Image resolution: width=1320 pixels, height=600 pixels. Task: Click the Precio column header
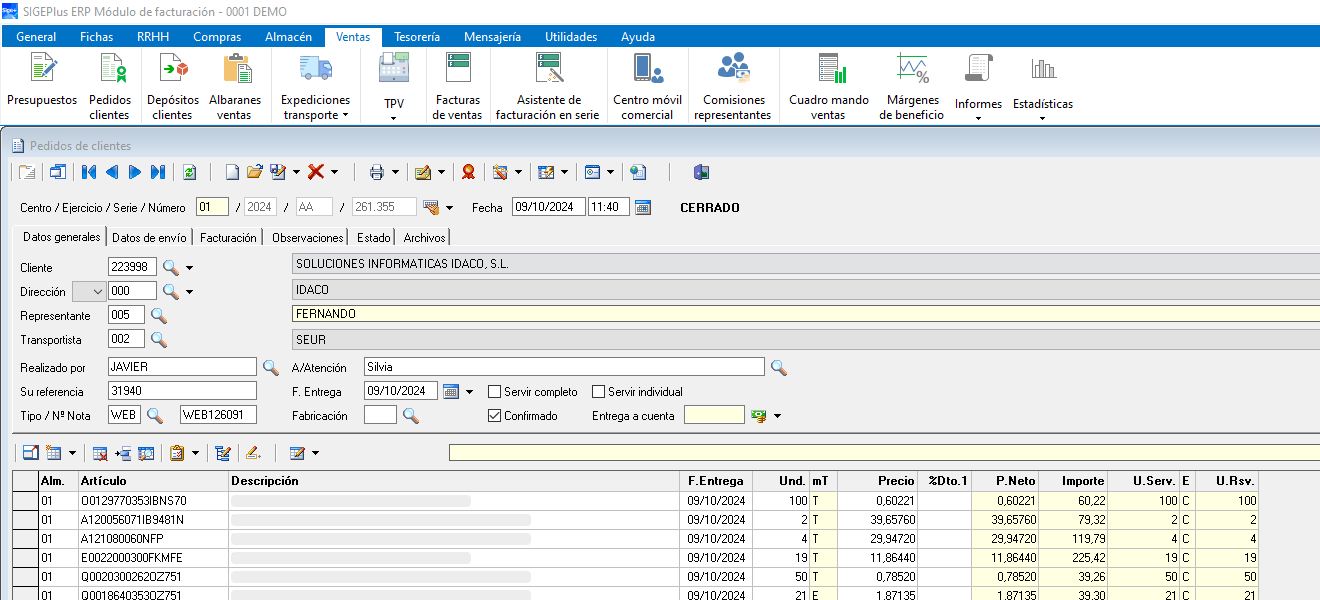pyautogui.click(x=877, y=481)
